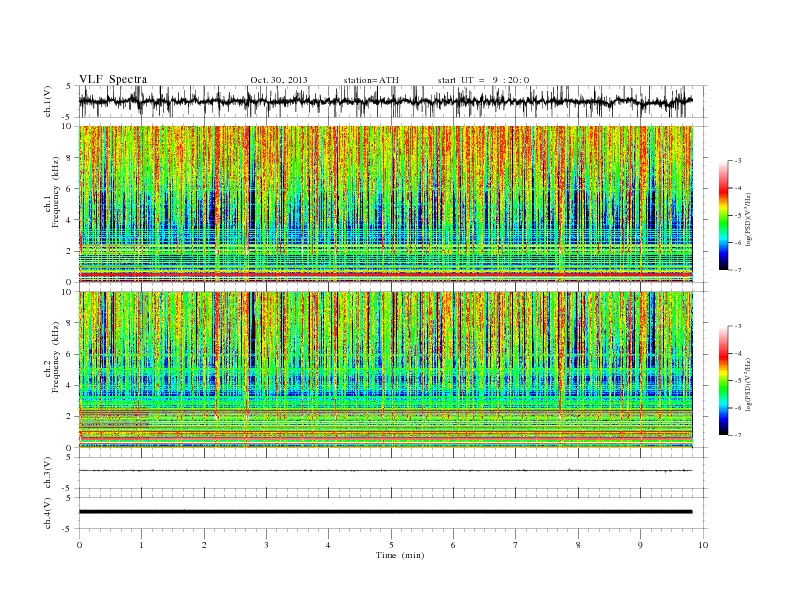
Task: Click the "-5" tick on the upper colorbar
Action: click(738, 216)
